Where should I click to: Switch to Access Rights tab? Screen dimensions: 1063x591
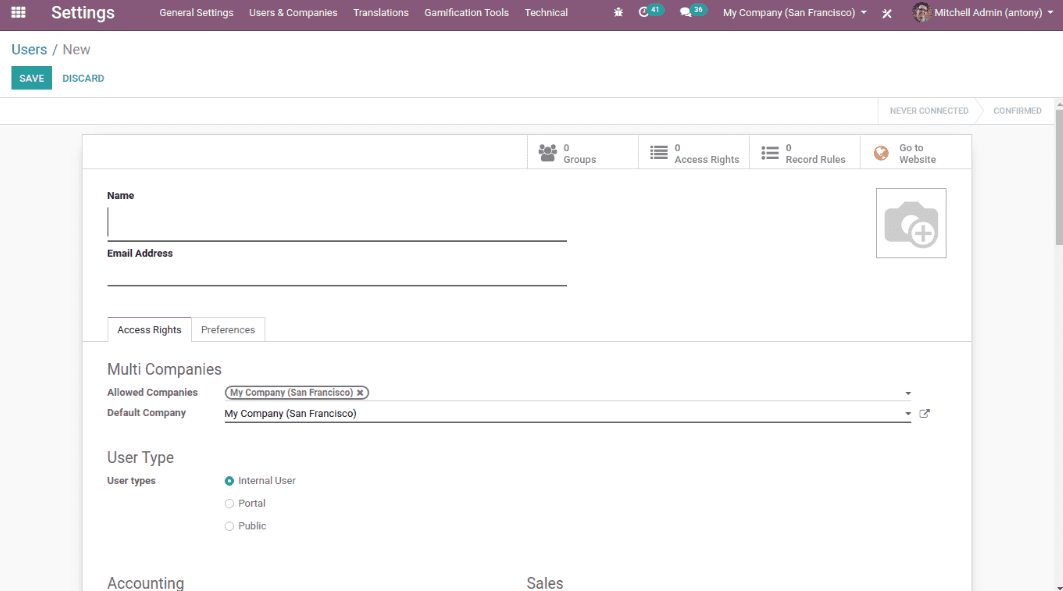(x=149, y=329)
